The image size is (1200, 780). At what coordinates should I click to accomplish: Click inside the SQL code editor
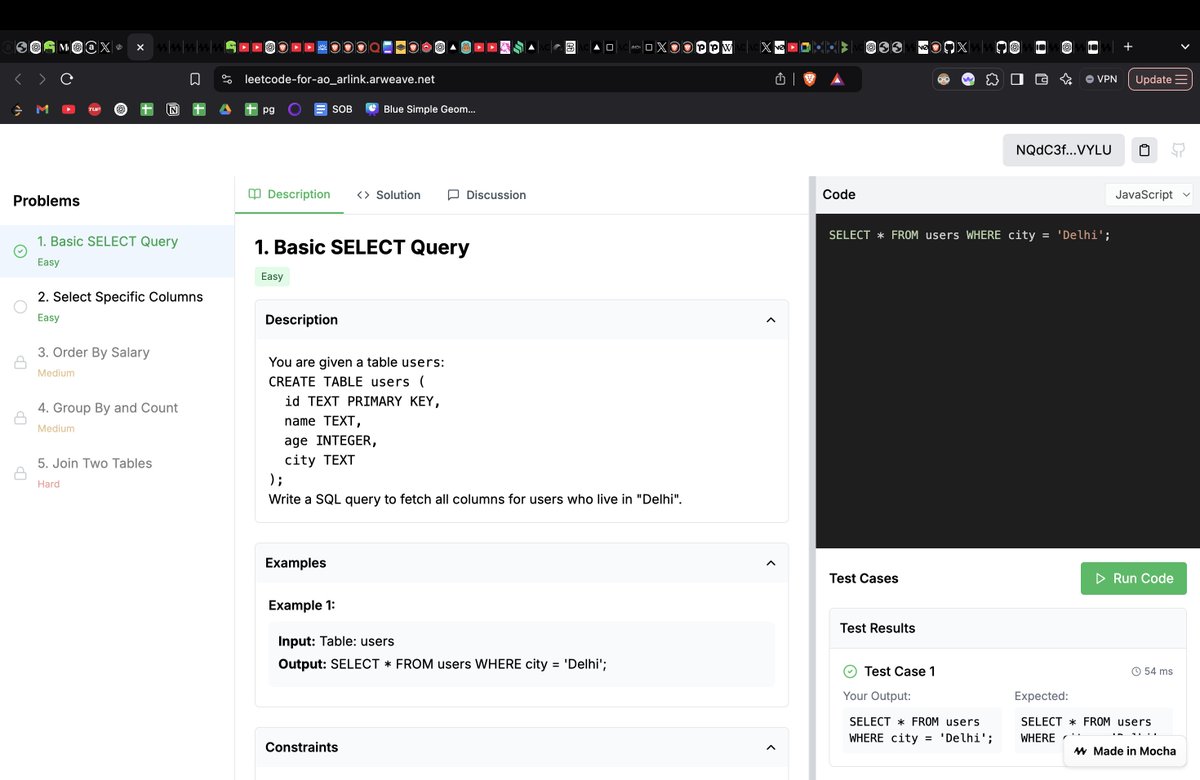tap(1008, 380)
